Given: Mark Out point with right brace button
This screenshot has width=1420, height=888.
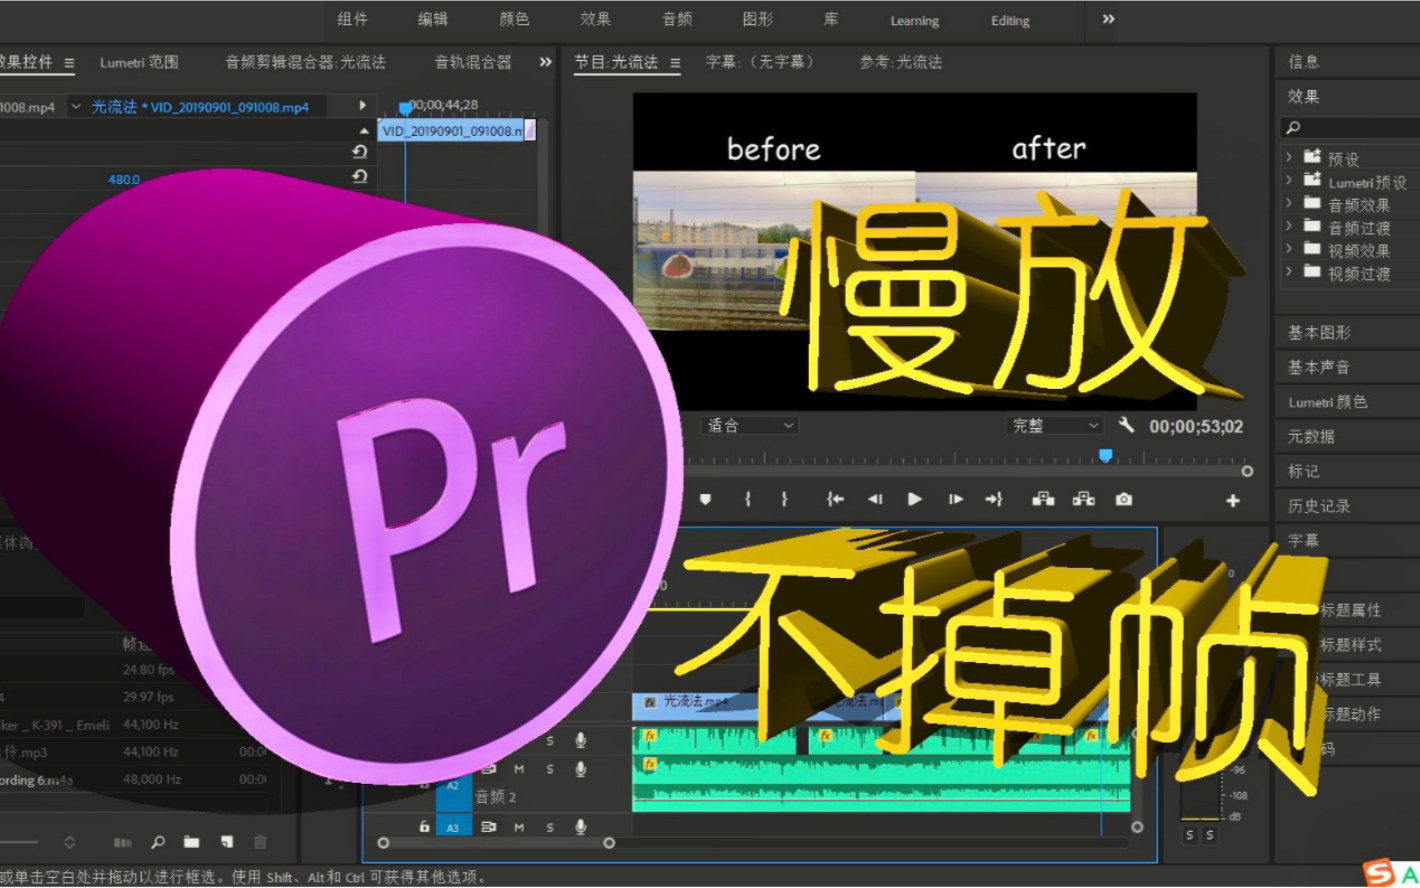Looking at the screenshot, I should 784,499.
